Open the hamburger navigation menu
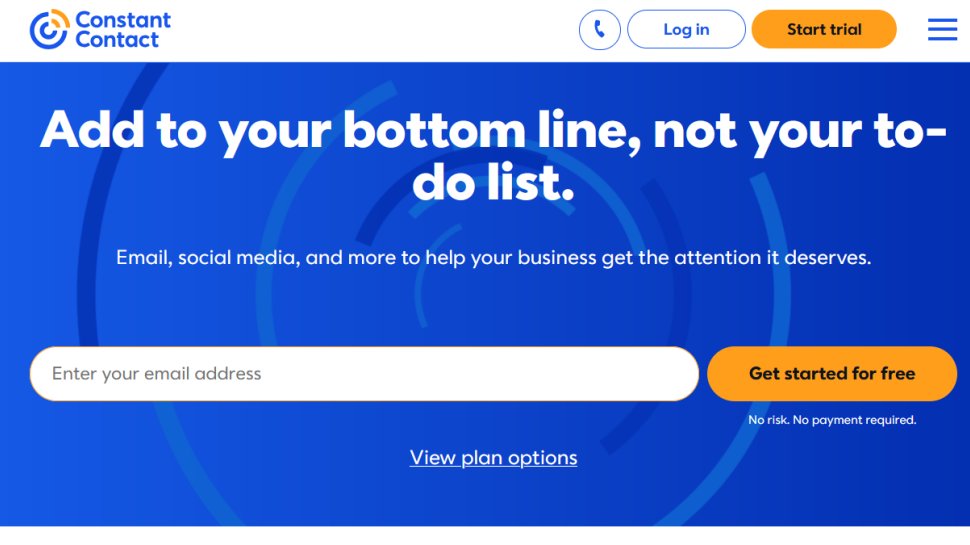The image size is (970, 545). coord(942,29)
